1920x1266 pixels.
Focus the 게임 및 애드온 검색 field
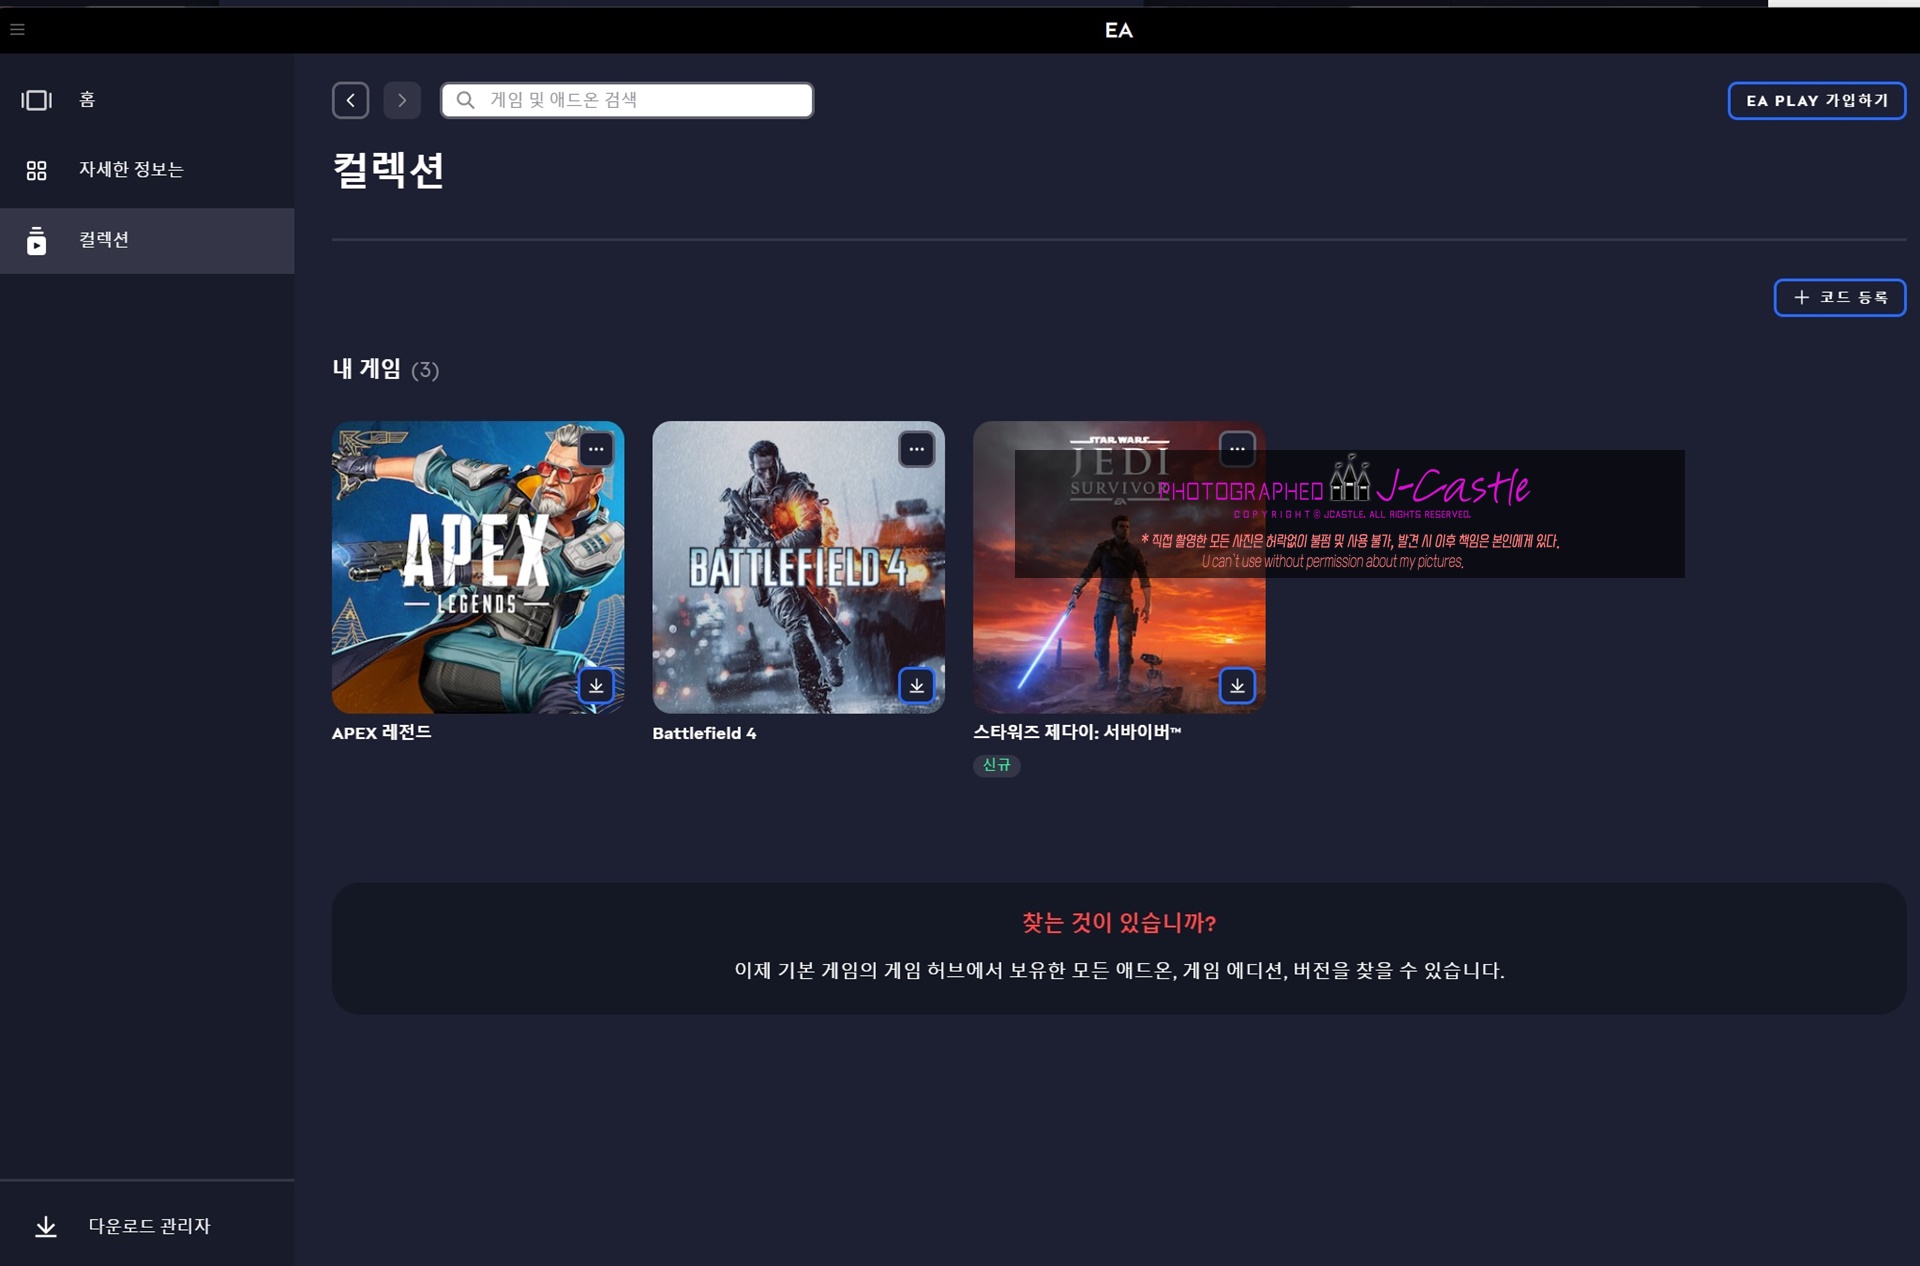coord(627,100)
